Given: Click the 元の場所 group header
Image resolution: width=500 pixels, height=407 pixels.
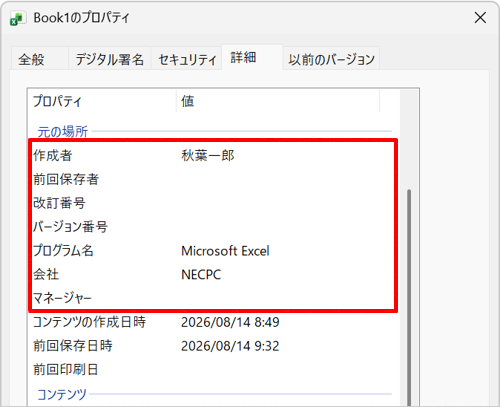Looking at the screenshot, I should point(62,132).
